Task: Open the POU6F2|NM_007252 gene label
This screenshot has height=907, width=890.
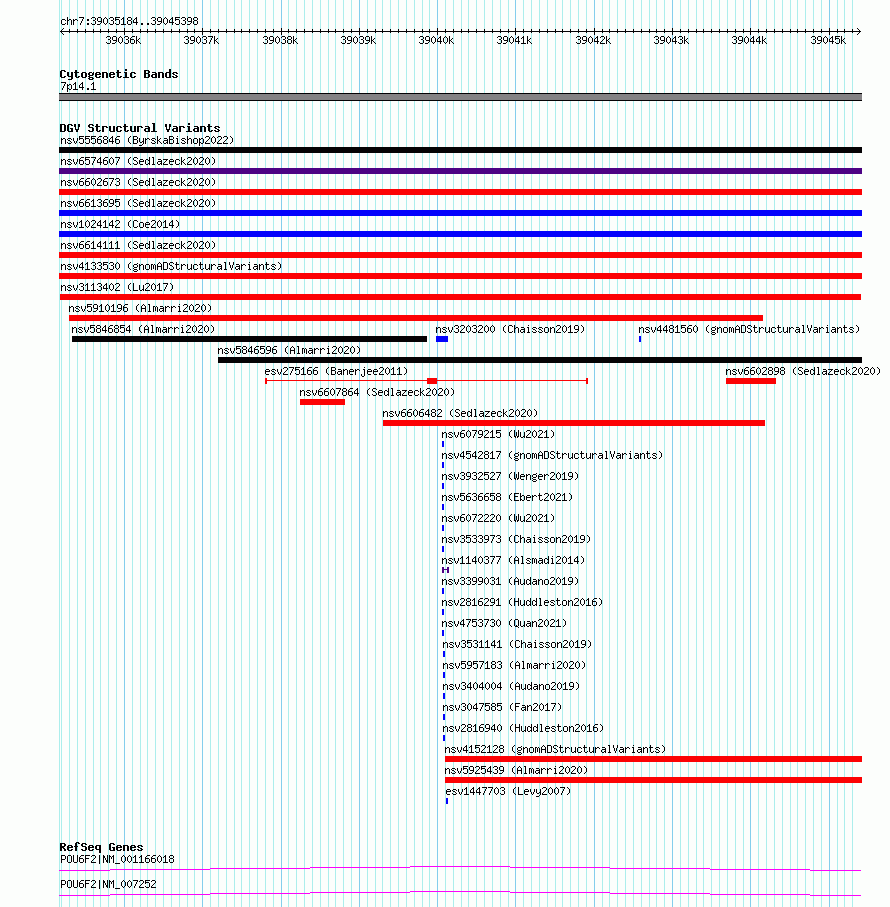Action: click(108, 884)
